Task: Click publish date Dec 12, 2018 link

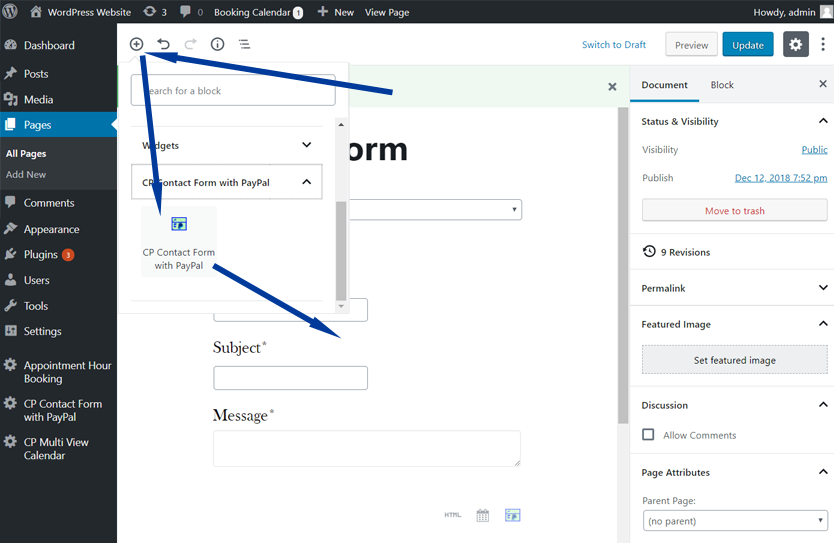Action: 781,178
